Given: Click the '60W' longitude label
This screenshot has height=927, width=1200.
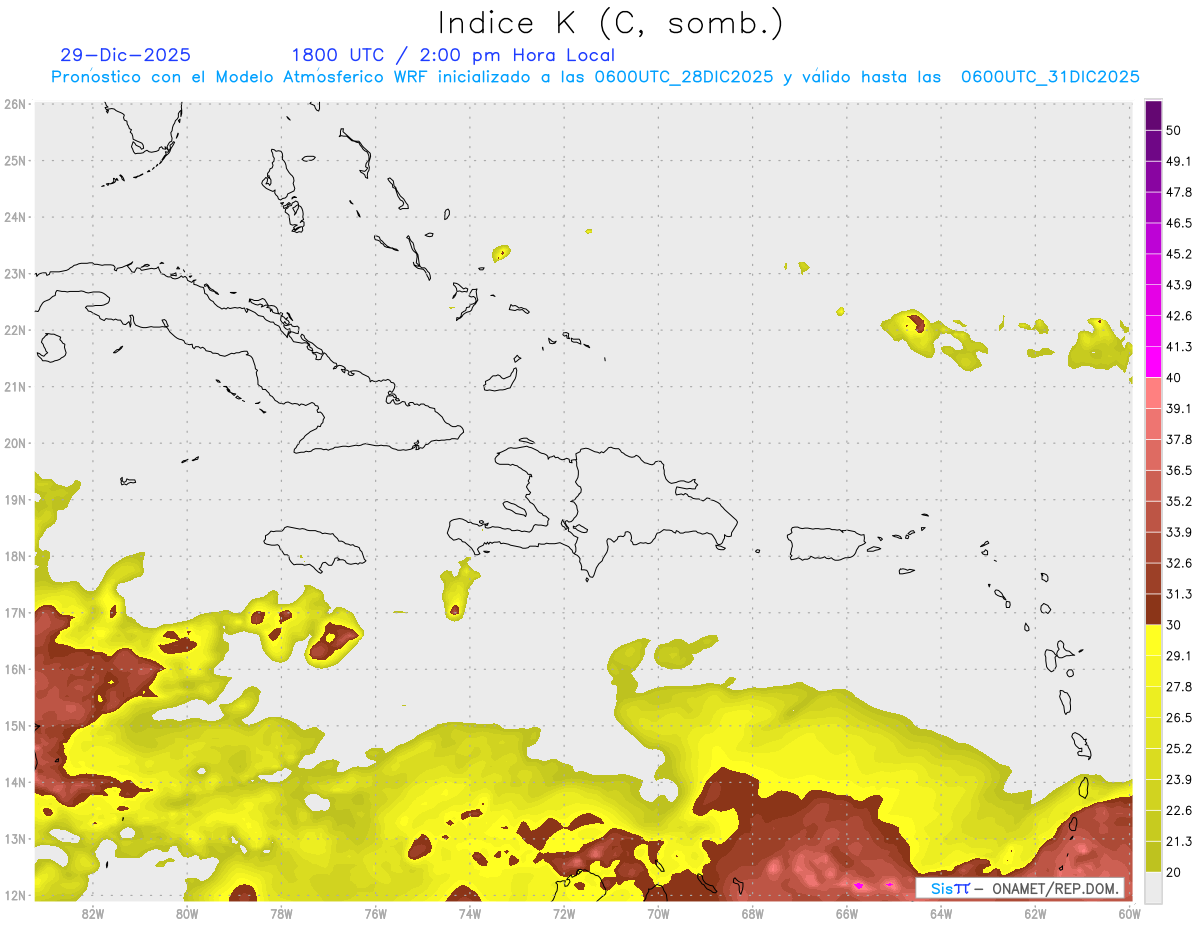Looking at the screenshot, I should [1128, 913].
